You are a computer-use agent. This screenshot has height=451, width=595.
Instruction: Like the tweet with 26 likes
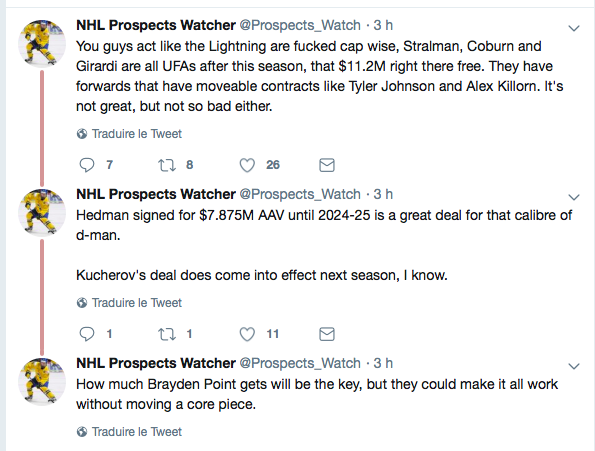pyautogui.click(x=247, y=165)
